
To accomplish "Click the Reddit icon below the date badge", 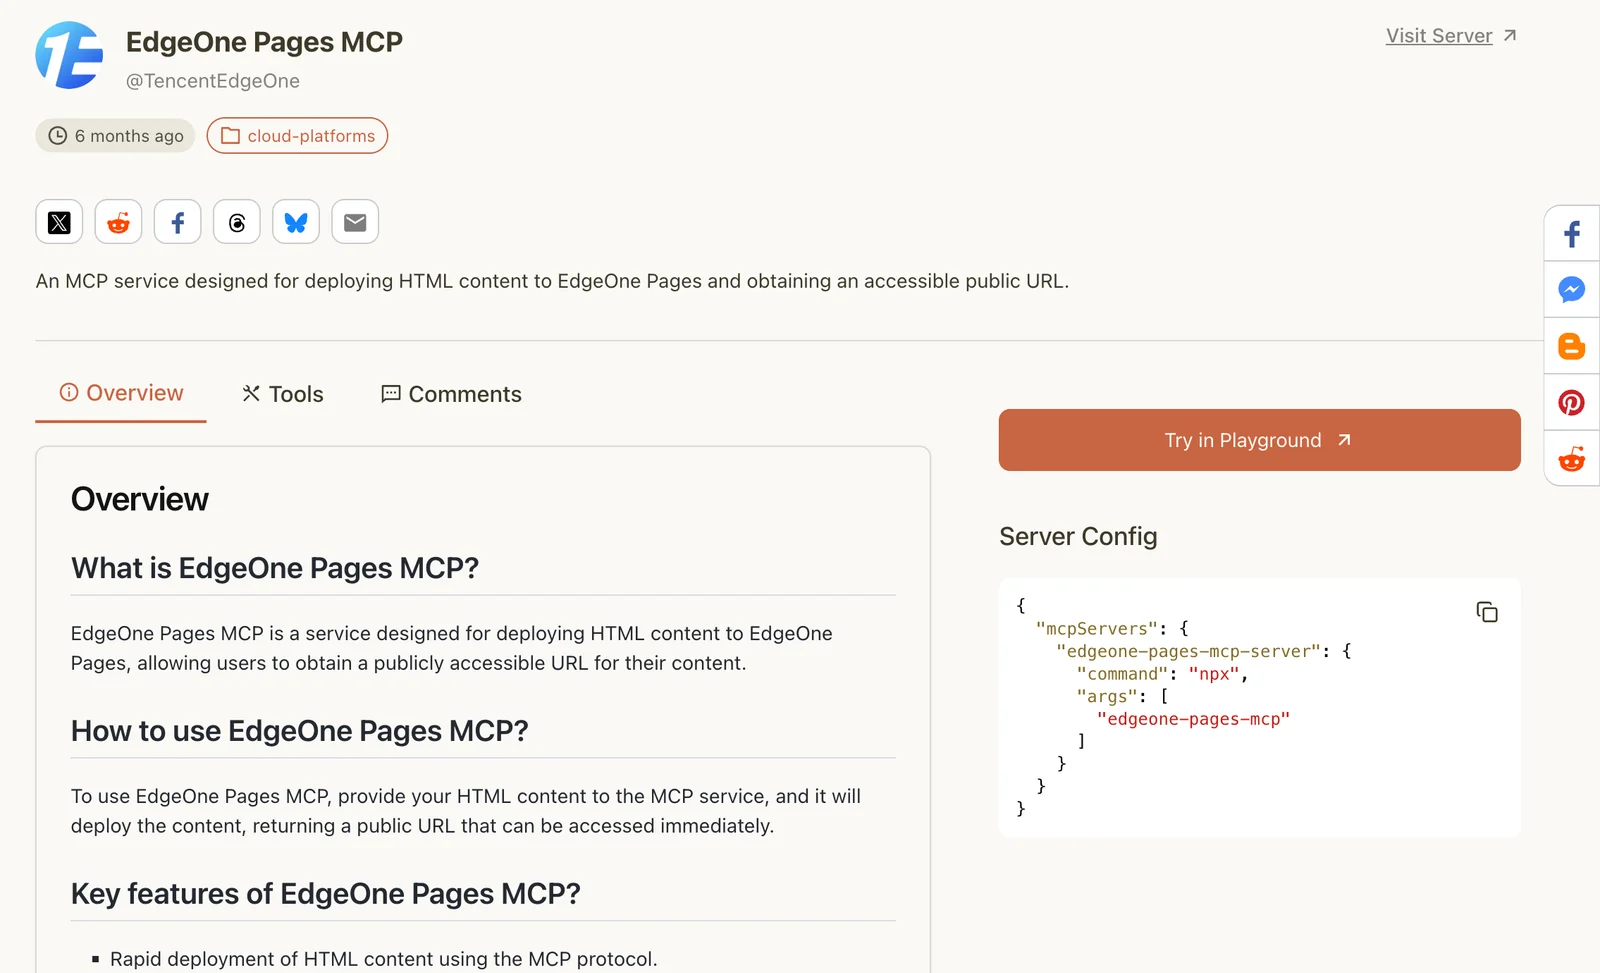I will coord(118,222).
